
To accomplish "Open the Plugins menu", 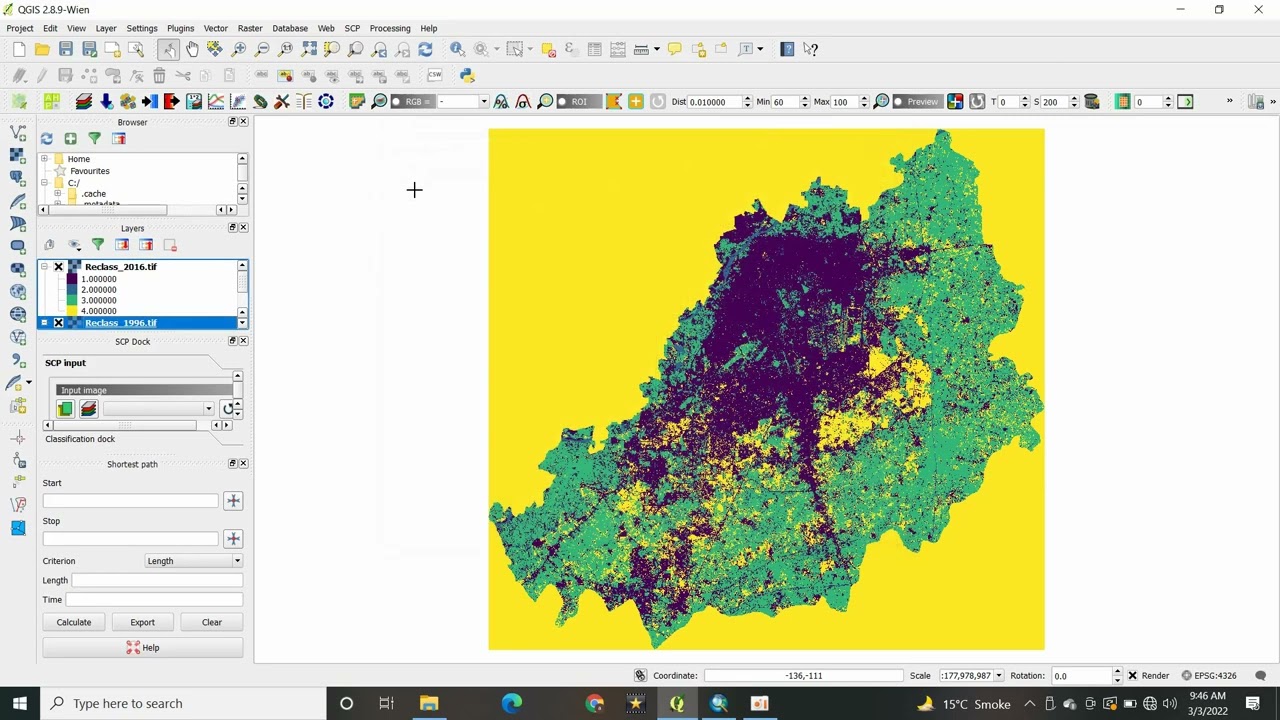I will [180, 28].
